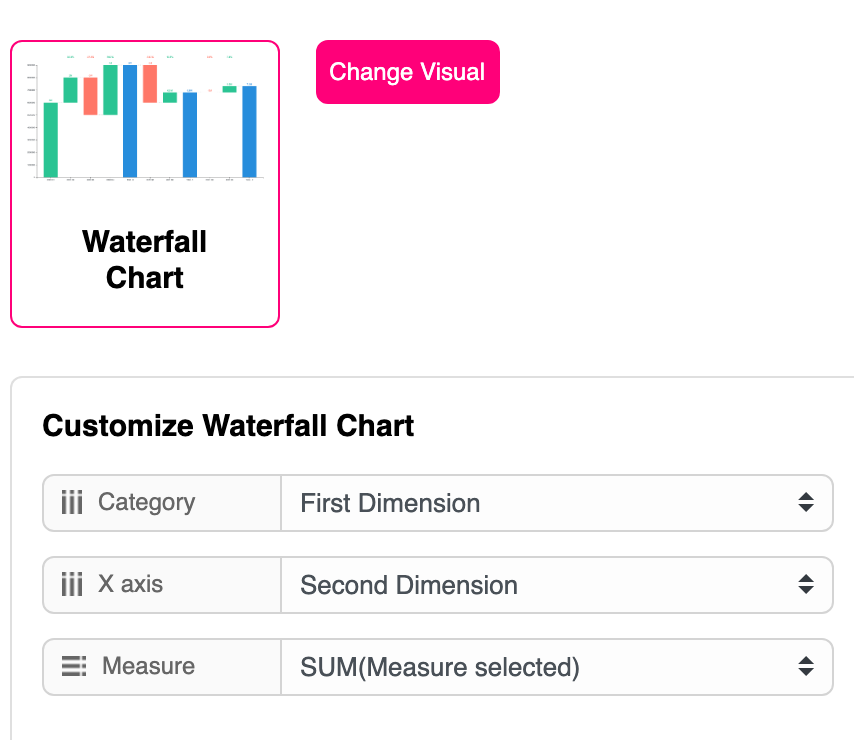Click the Measure lines icon
Viewport: 854px width, 740px height.
[x=74, y=667]
